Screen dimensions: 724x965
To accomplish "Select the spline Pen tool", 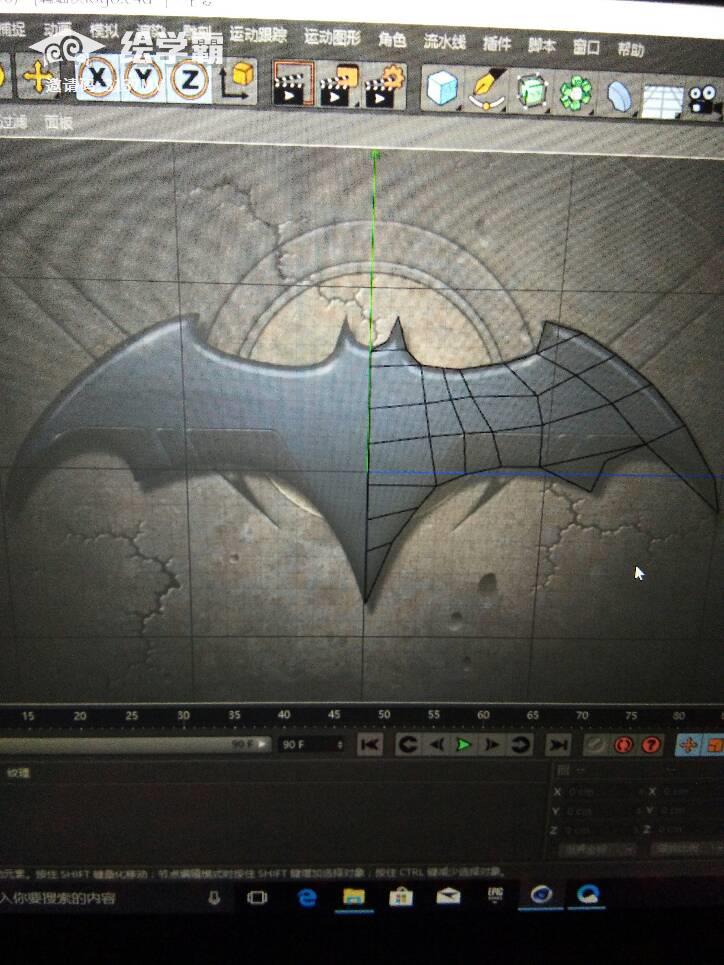I will pyautogui.click(x=486, y=90).
